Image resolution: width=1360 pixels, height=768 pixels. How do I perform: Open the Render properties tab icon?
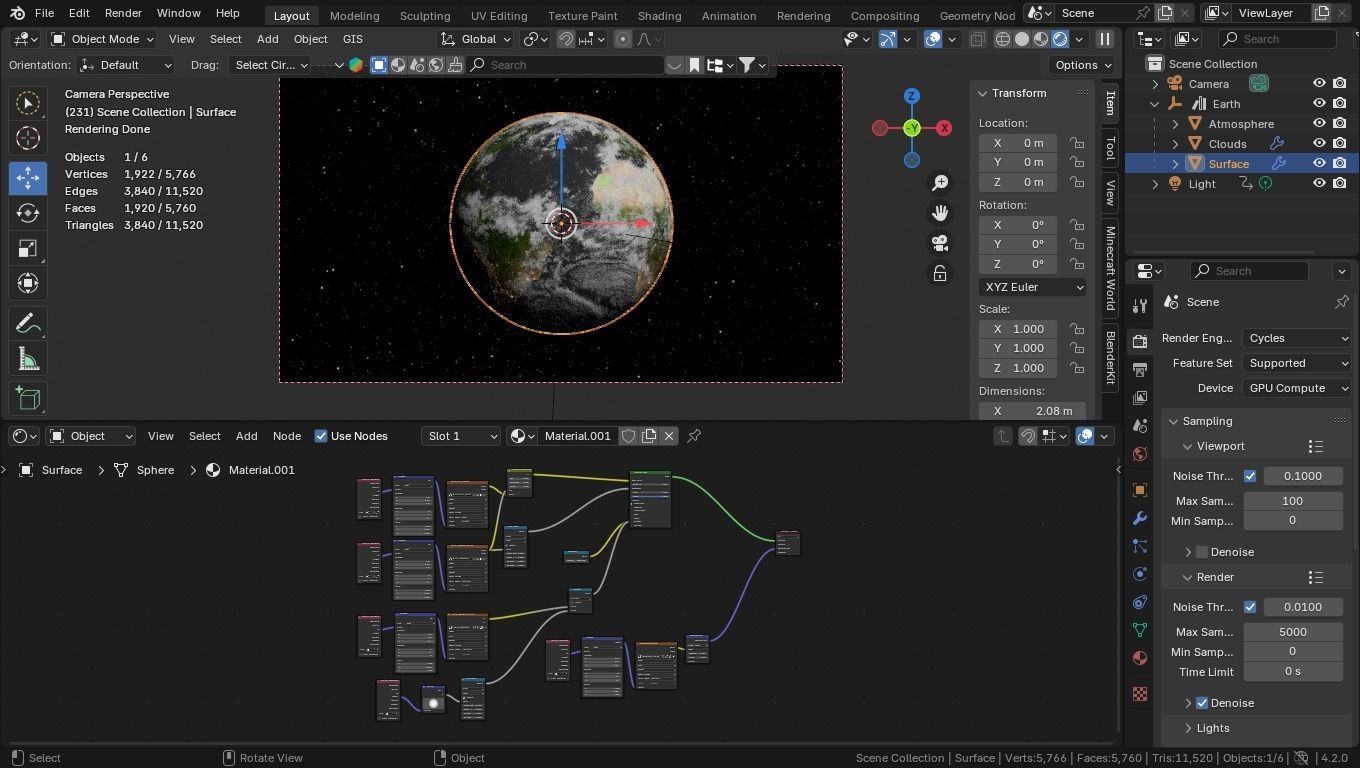click(x=1140, y=341)
